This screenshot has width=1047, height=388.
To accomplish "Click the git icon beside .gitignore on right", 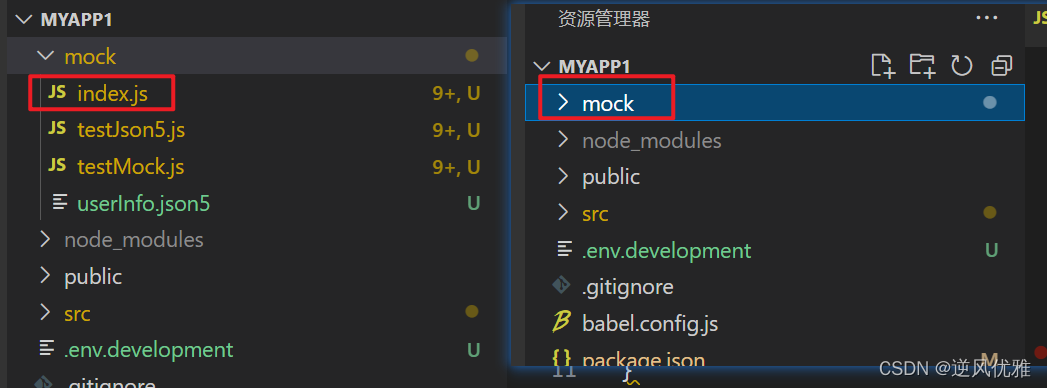I will (562, 286).
